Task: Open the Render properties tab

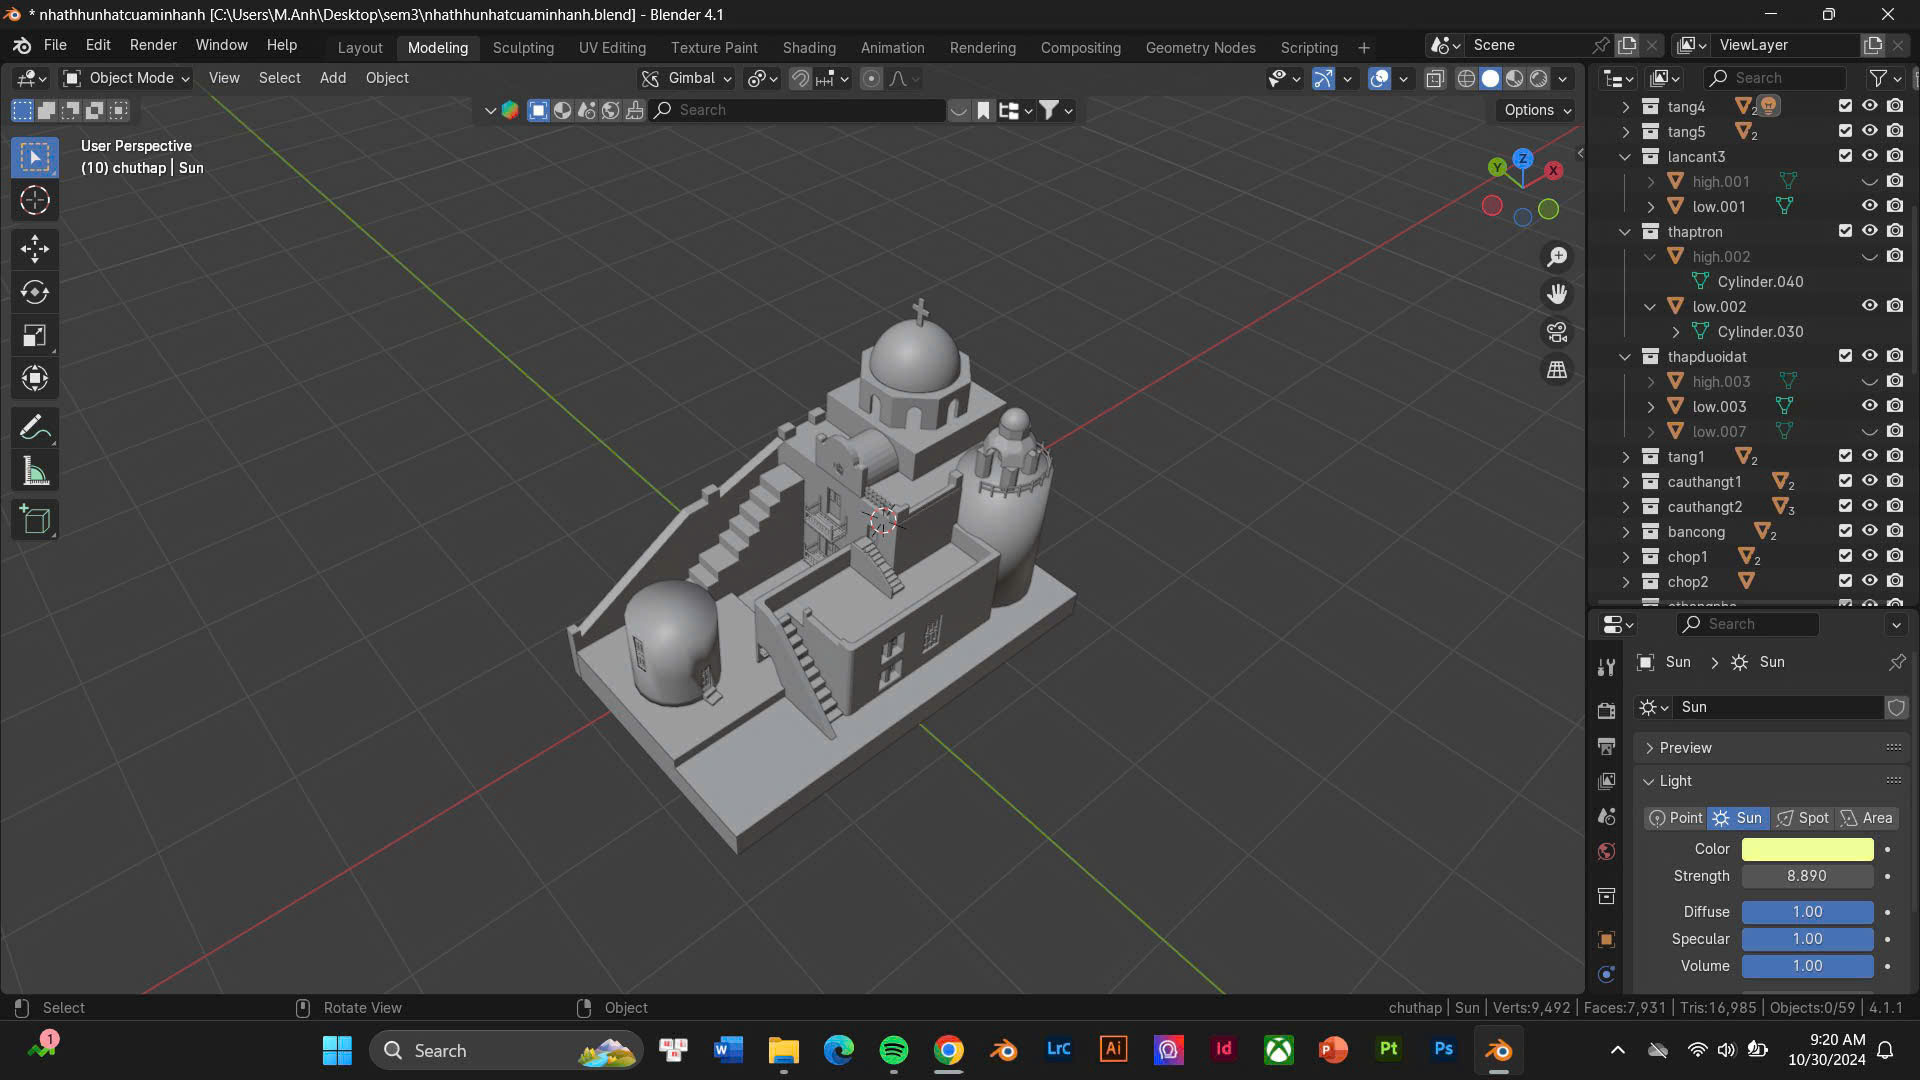Action: pyautogui.click(x=1606, y=710)
